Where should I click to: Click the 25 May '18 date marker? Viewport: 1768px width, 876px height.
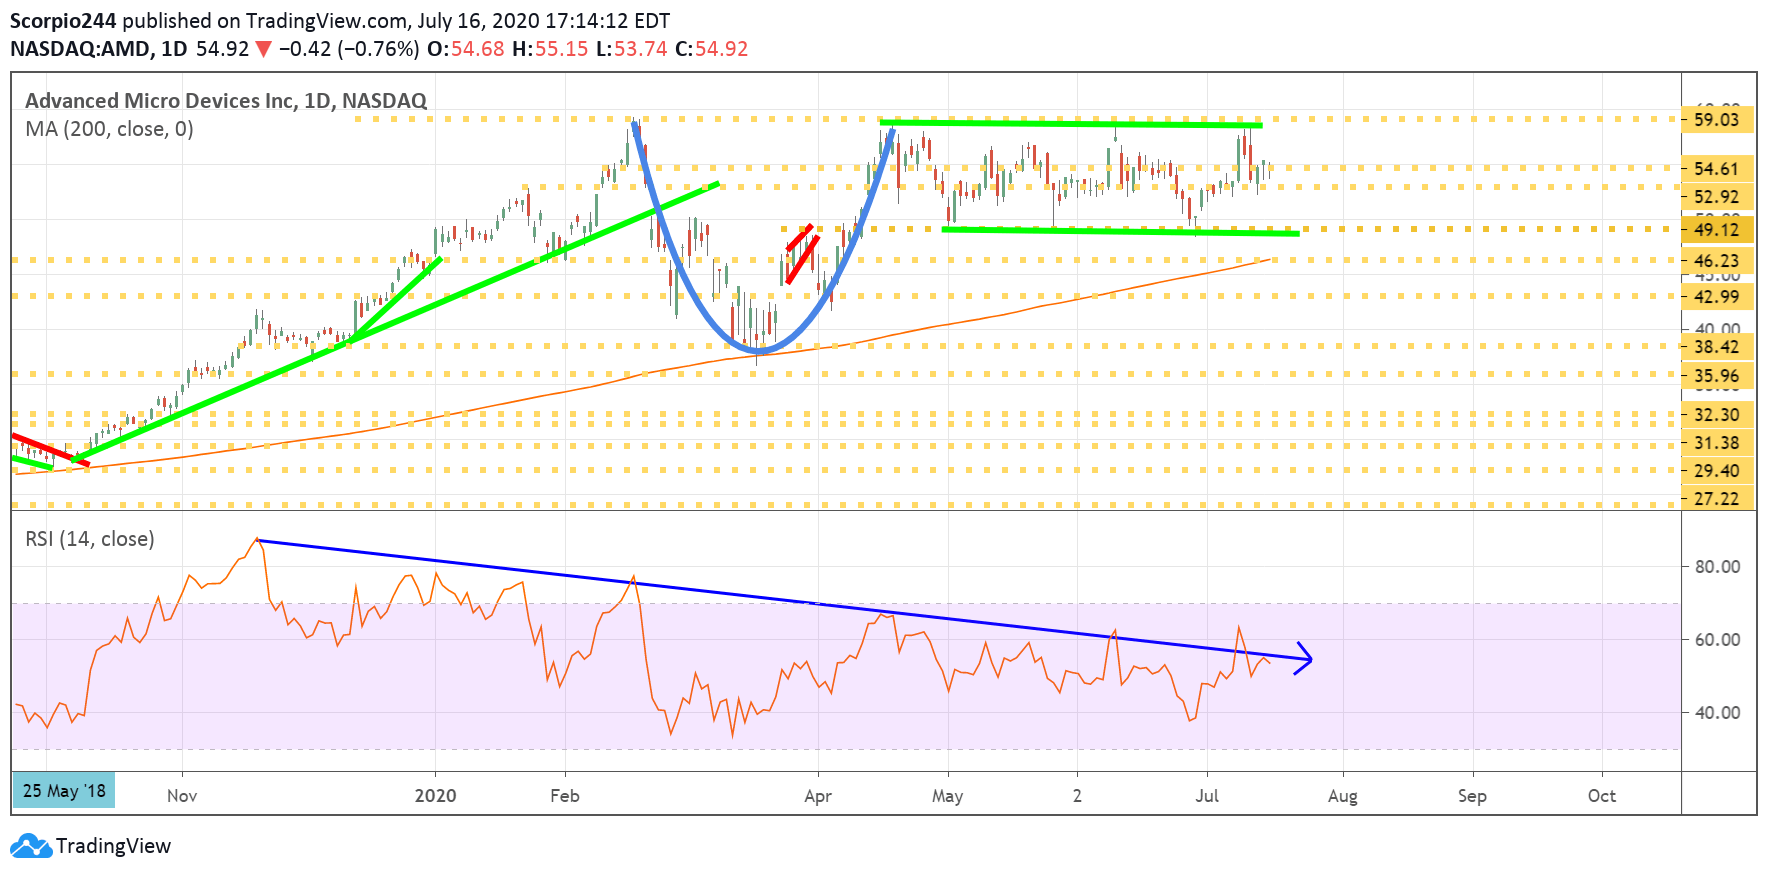[x=64, y=791]
